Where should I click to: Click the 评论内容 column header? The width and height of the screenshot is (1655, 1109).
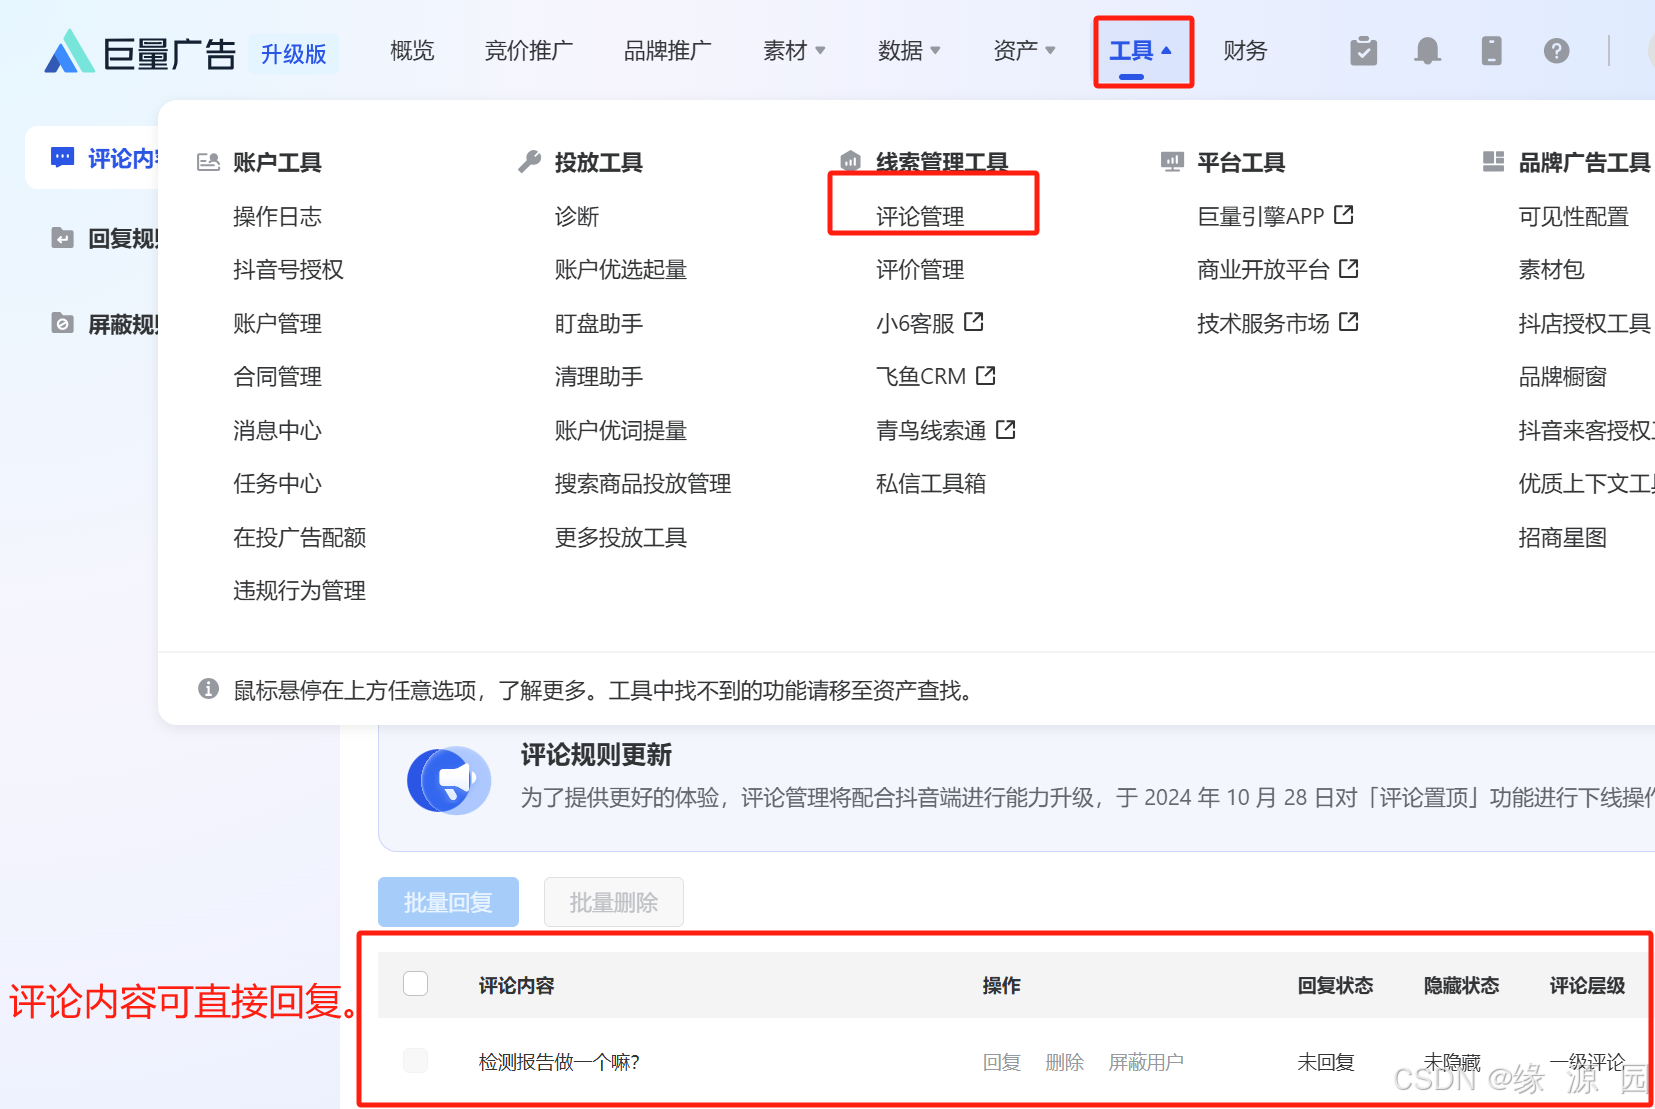click(x=516, y=985)
